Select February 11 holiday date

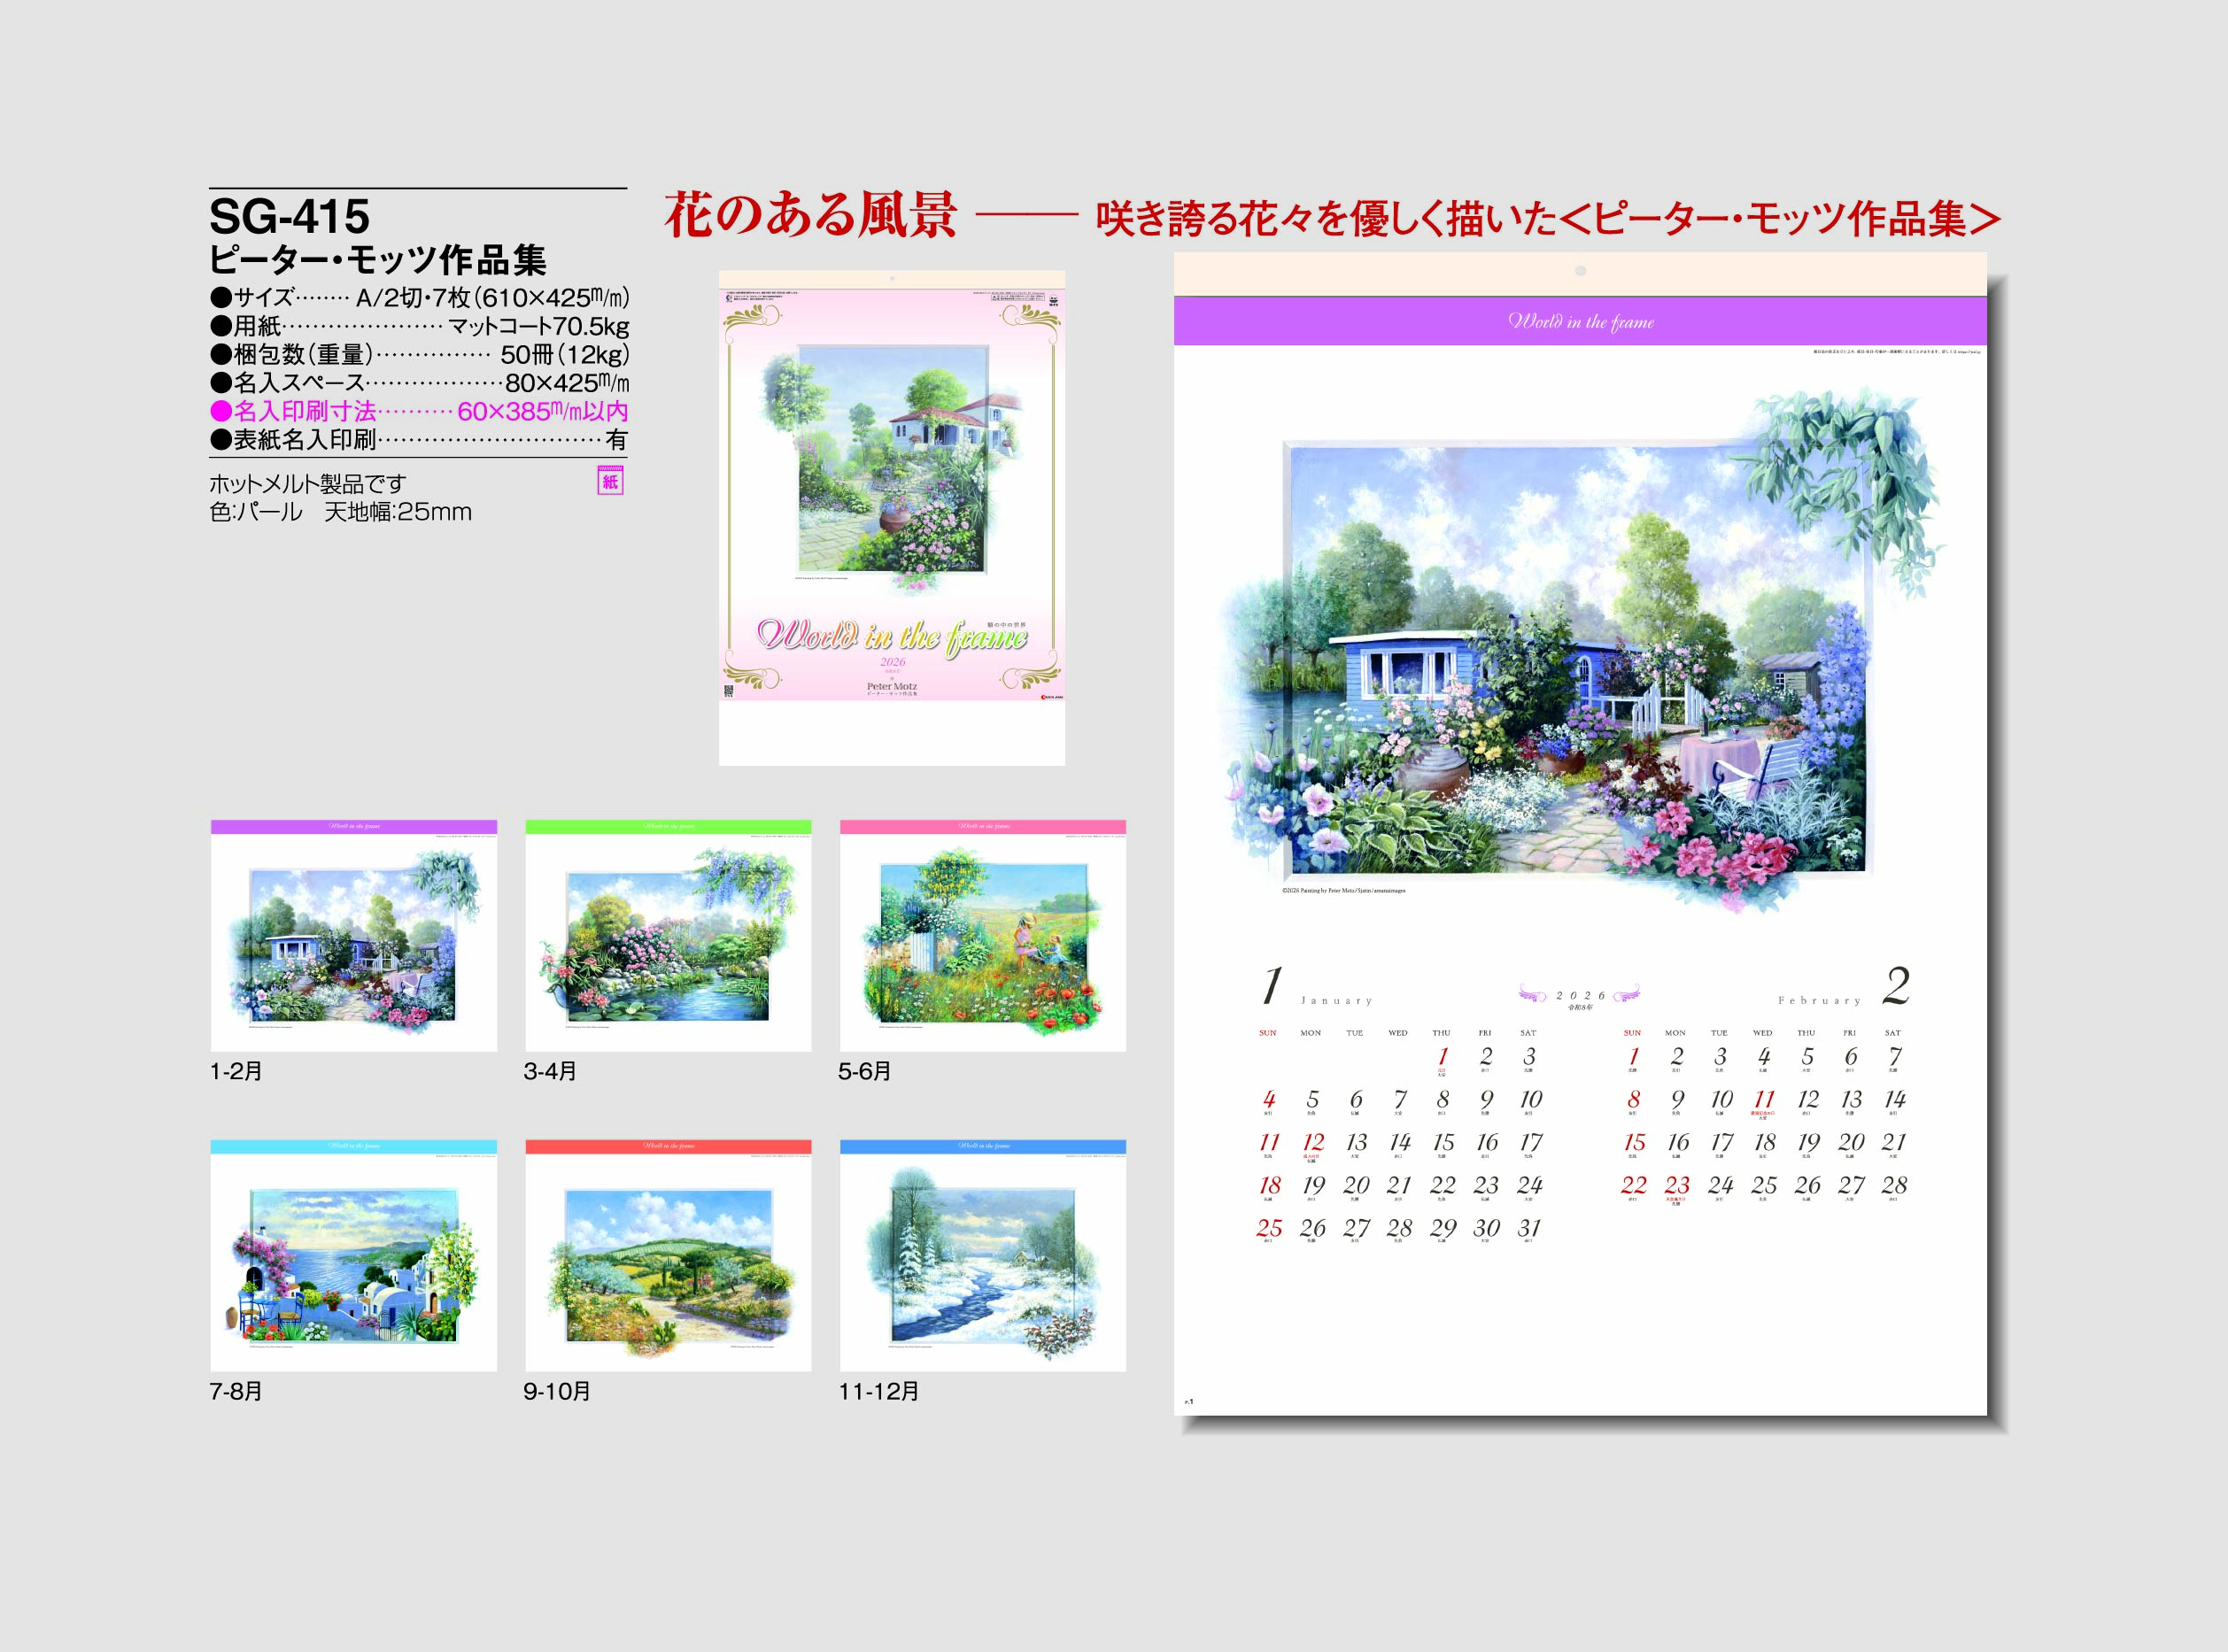(1763, 1099)
